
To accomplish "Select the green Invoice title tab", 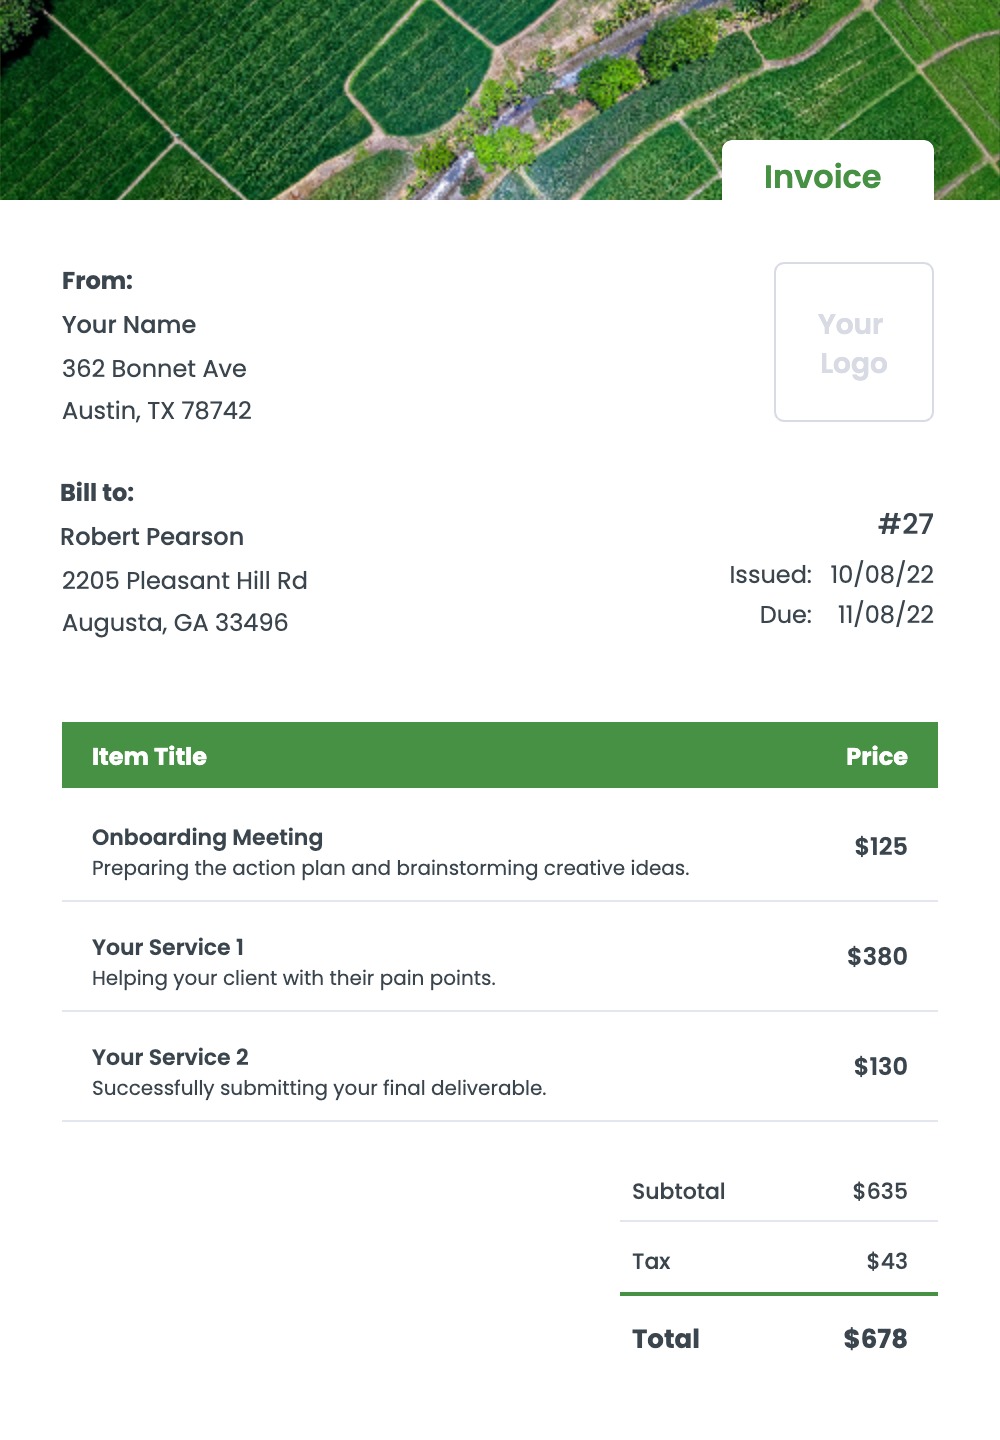I will [x=823, y=176].
